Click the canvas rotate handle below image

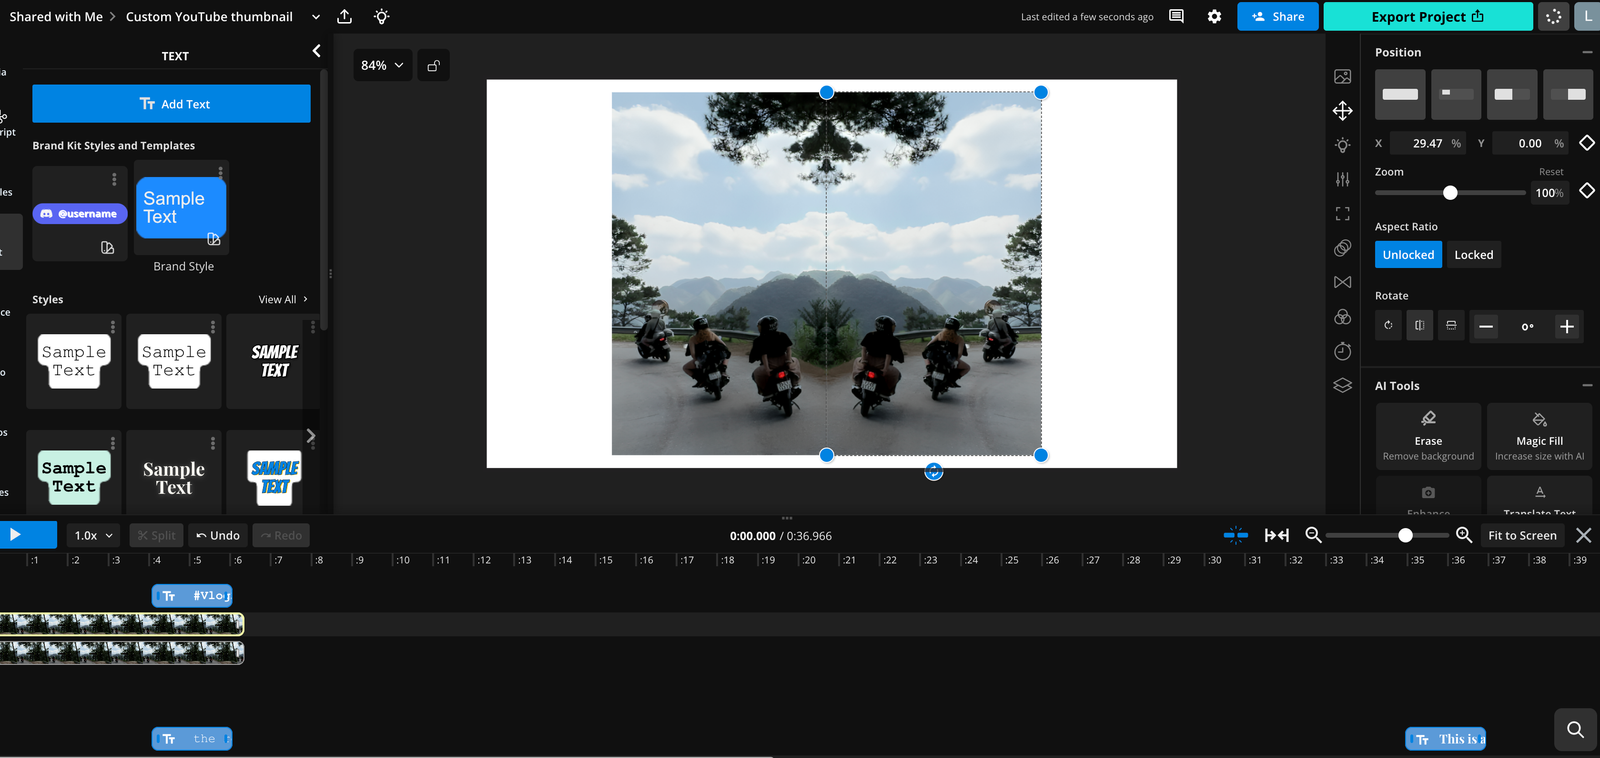(x=933, y=472)
